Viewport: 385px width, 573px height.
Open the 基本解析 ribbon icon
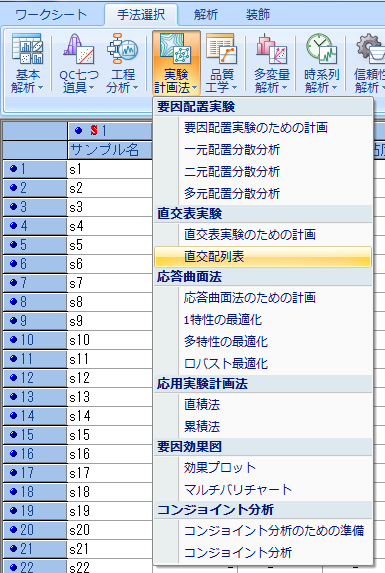[x=27, y=63]
